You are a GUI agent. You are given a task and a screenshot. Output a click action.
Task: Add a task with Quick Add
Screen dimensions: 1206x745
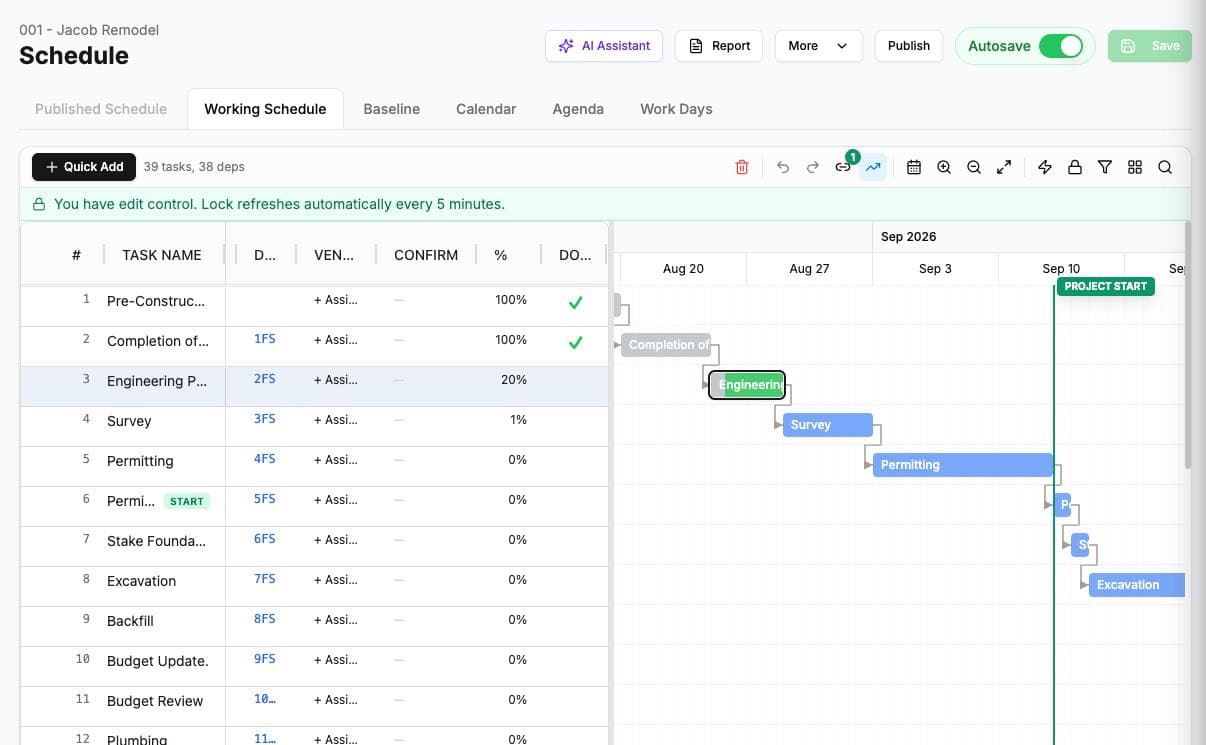84,167
